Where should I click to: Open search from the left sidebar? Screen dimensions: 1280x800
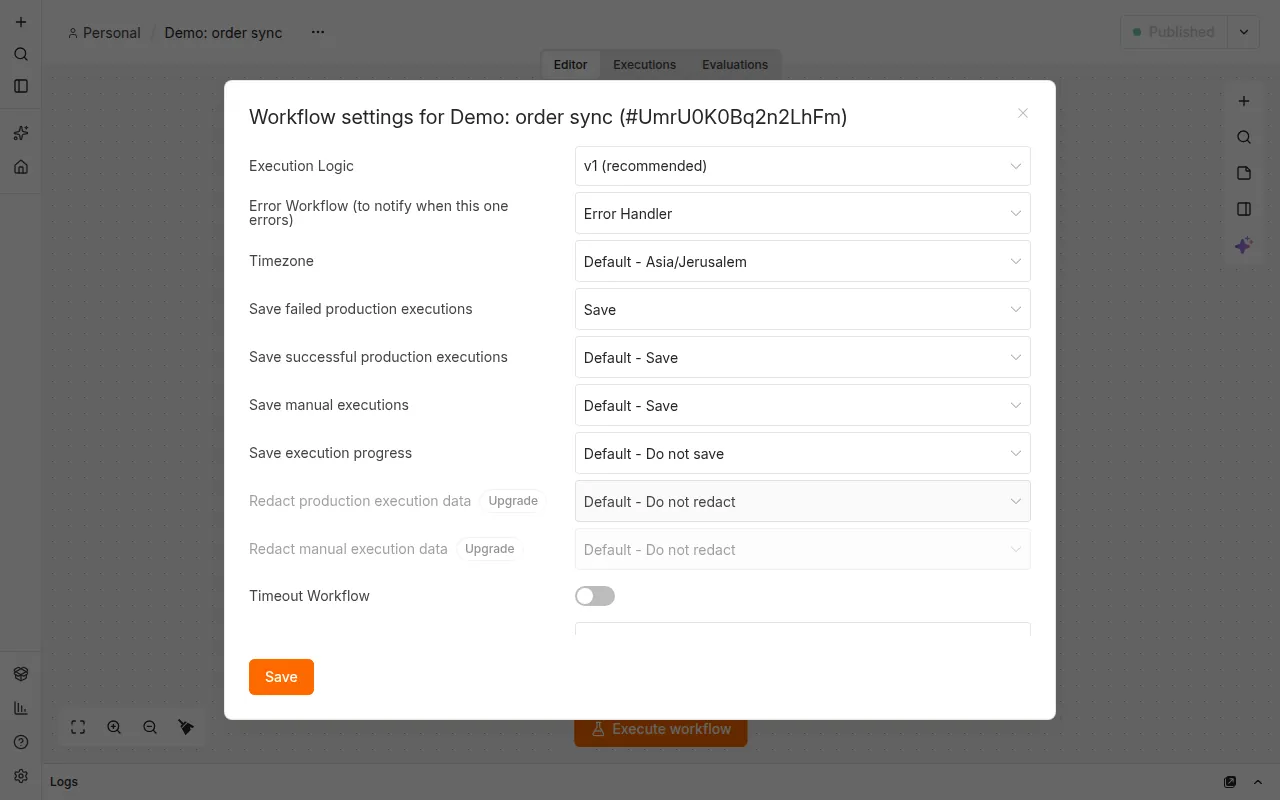[21, 54]
